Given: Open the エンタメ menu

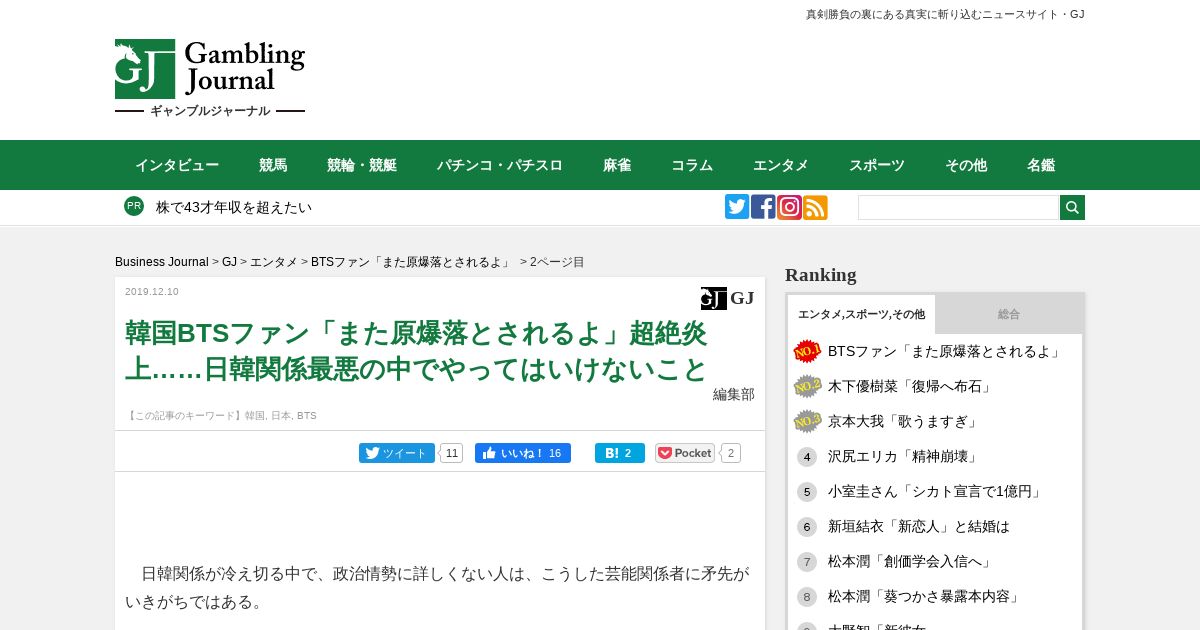Looking at the screenshot, I should [x=781, y=165].
